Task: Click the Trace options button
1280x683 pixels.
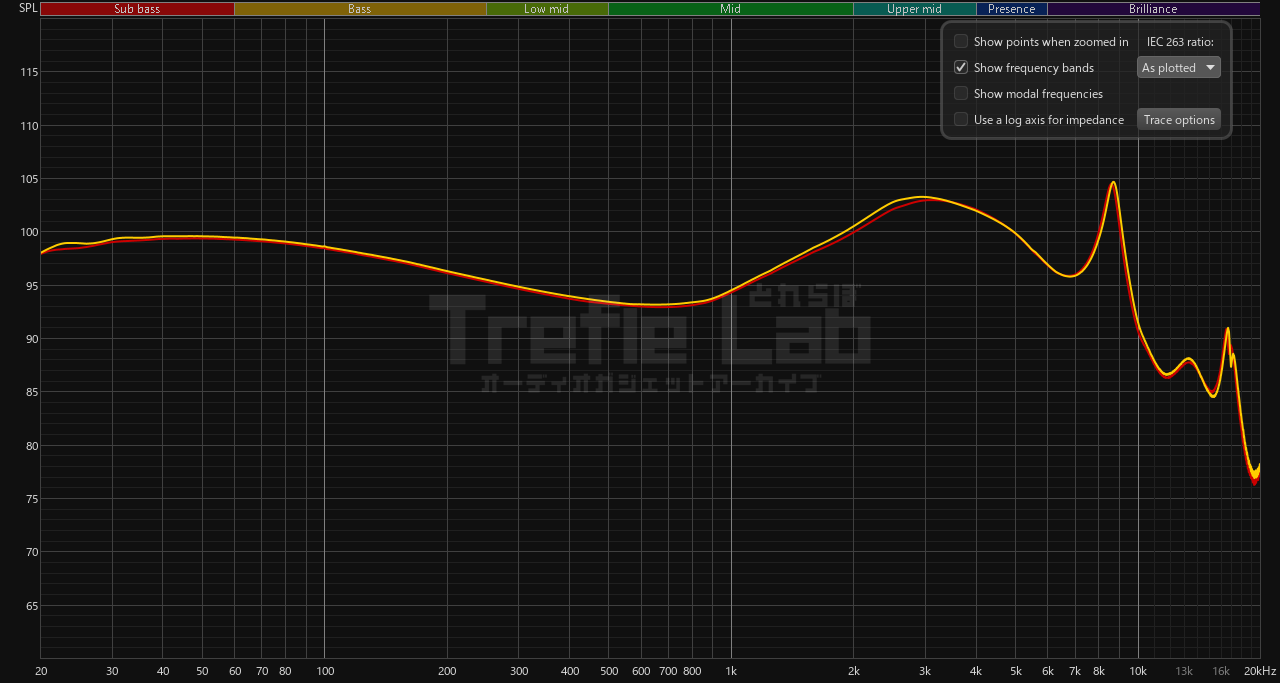Action: pyautogui.click(x=1179, y=120)
